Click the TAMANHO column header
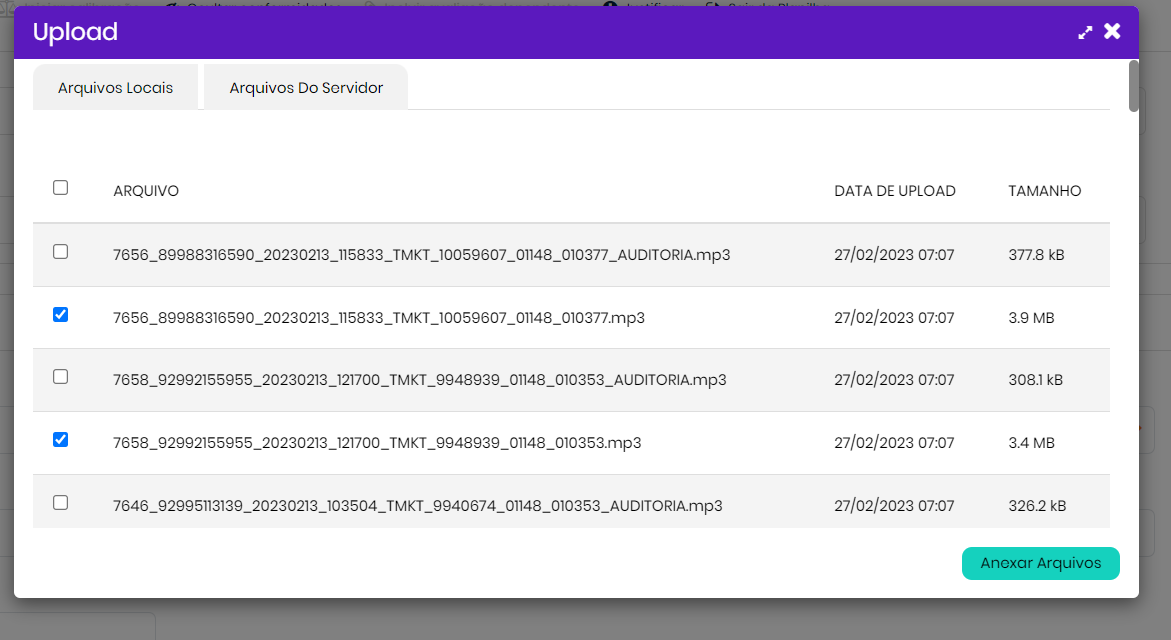Viewport: 1171px width, 640px height. (1044, 191)
